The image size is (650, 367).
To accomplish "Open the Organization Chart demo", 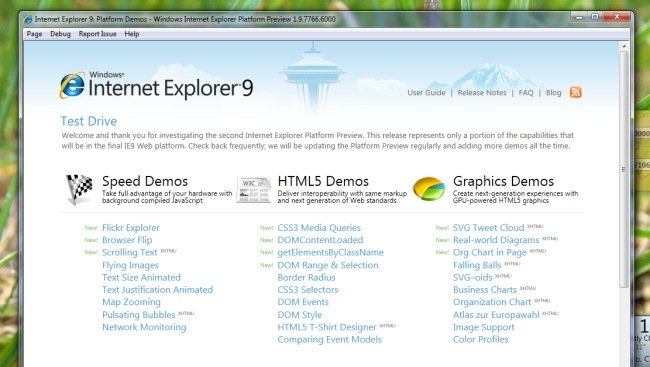I will pyautogui.click(x=492, y=302).
